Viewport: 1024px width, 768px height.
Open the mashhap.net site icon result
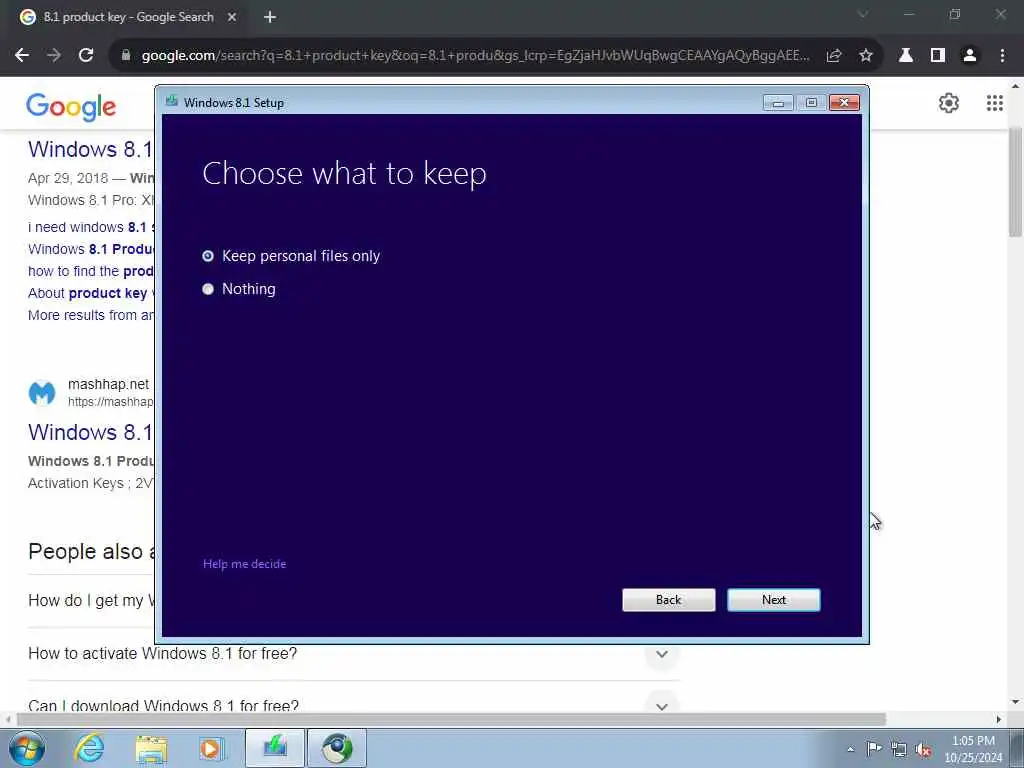(42, 392)
